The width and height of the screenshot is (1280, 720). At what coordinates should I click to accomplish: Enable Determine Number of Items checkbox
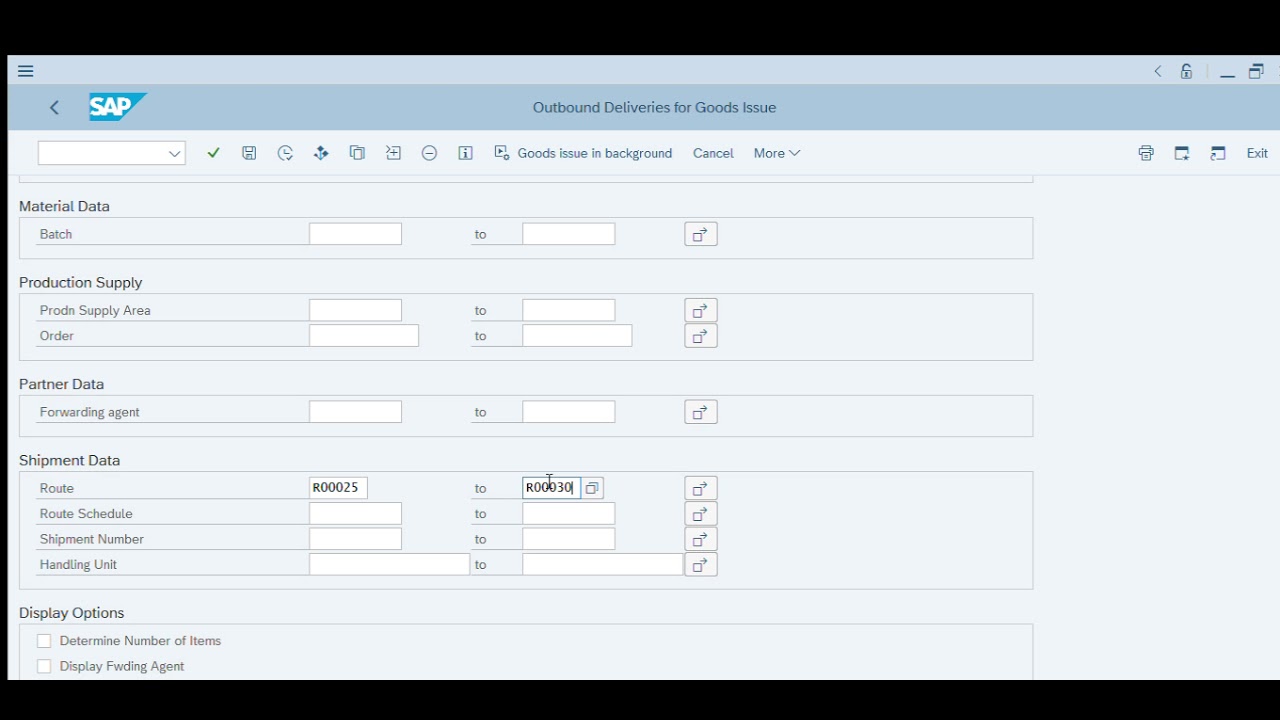(44, 641)
